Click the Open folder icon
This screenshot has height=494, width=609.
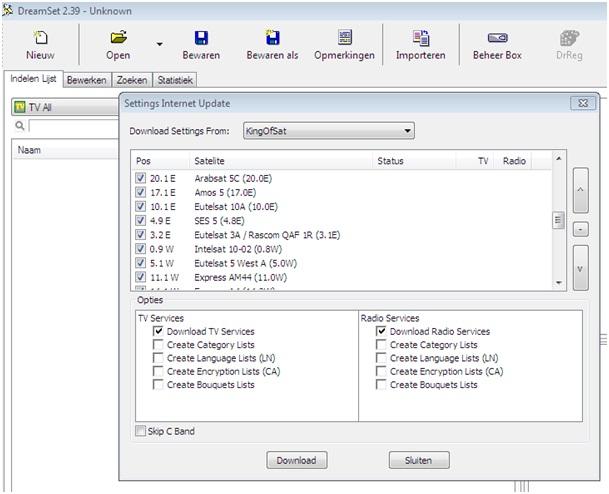pyautogui.click(x=118, y=38)
